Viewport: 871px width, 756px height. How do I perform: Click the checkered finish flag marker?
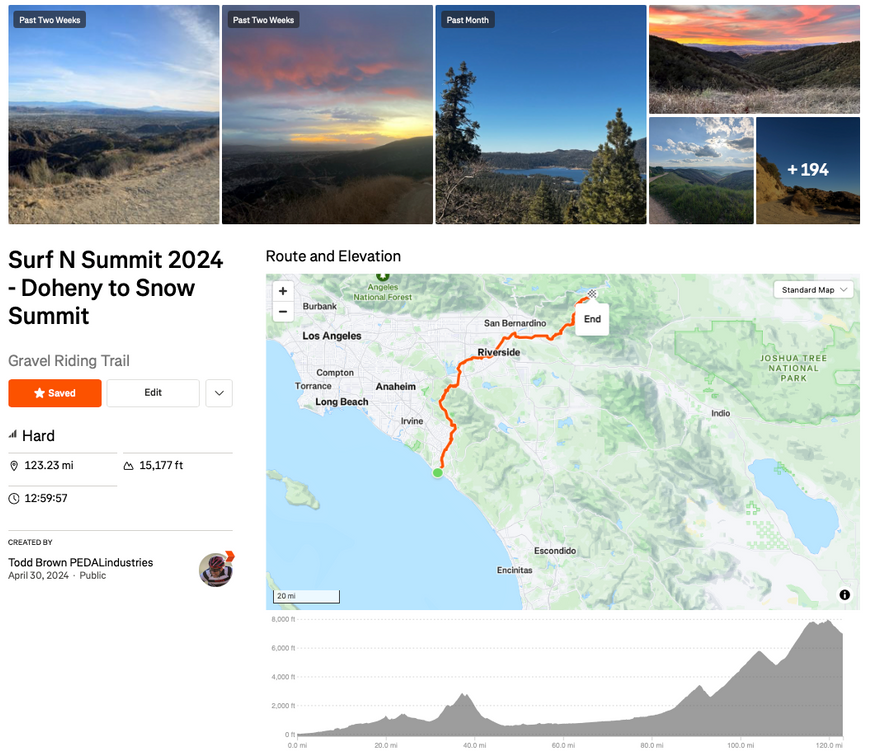click(592, 294)
